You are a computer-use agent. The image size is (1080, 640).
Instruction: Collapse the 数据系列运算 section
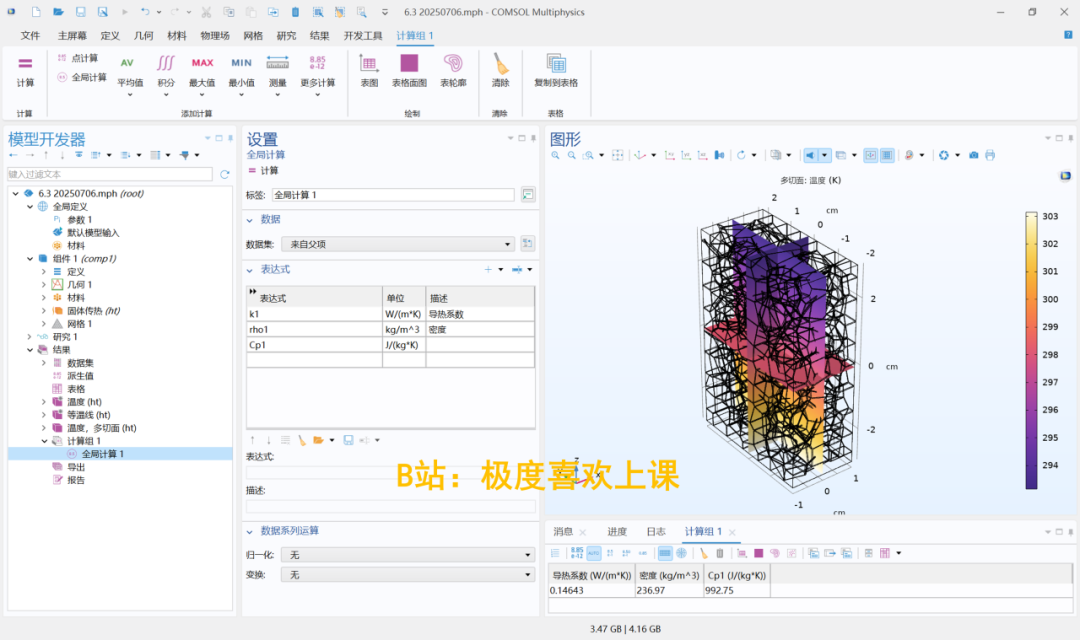[x=249, y=531]
